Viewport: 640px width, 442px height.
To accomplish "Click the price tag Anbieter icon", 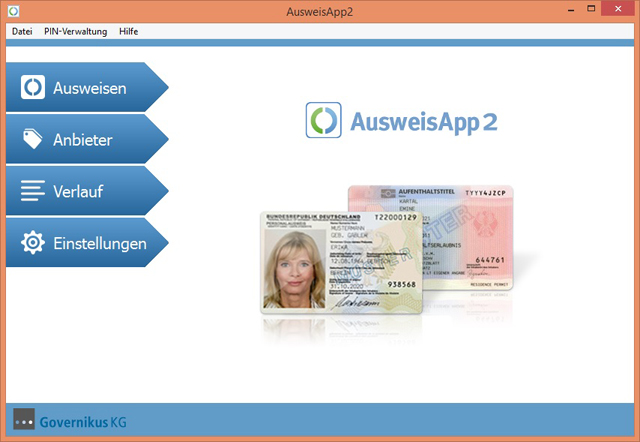I will [32, 139].
